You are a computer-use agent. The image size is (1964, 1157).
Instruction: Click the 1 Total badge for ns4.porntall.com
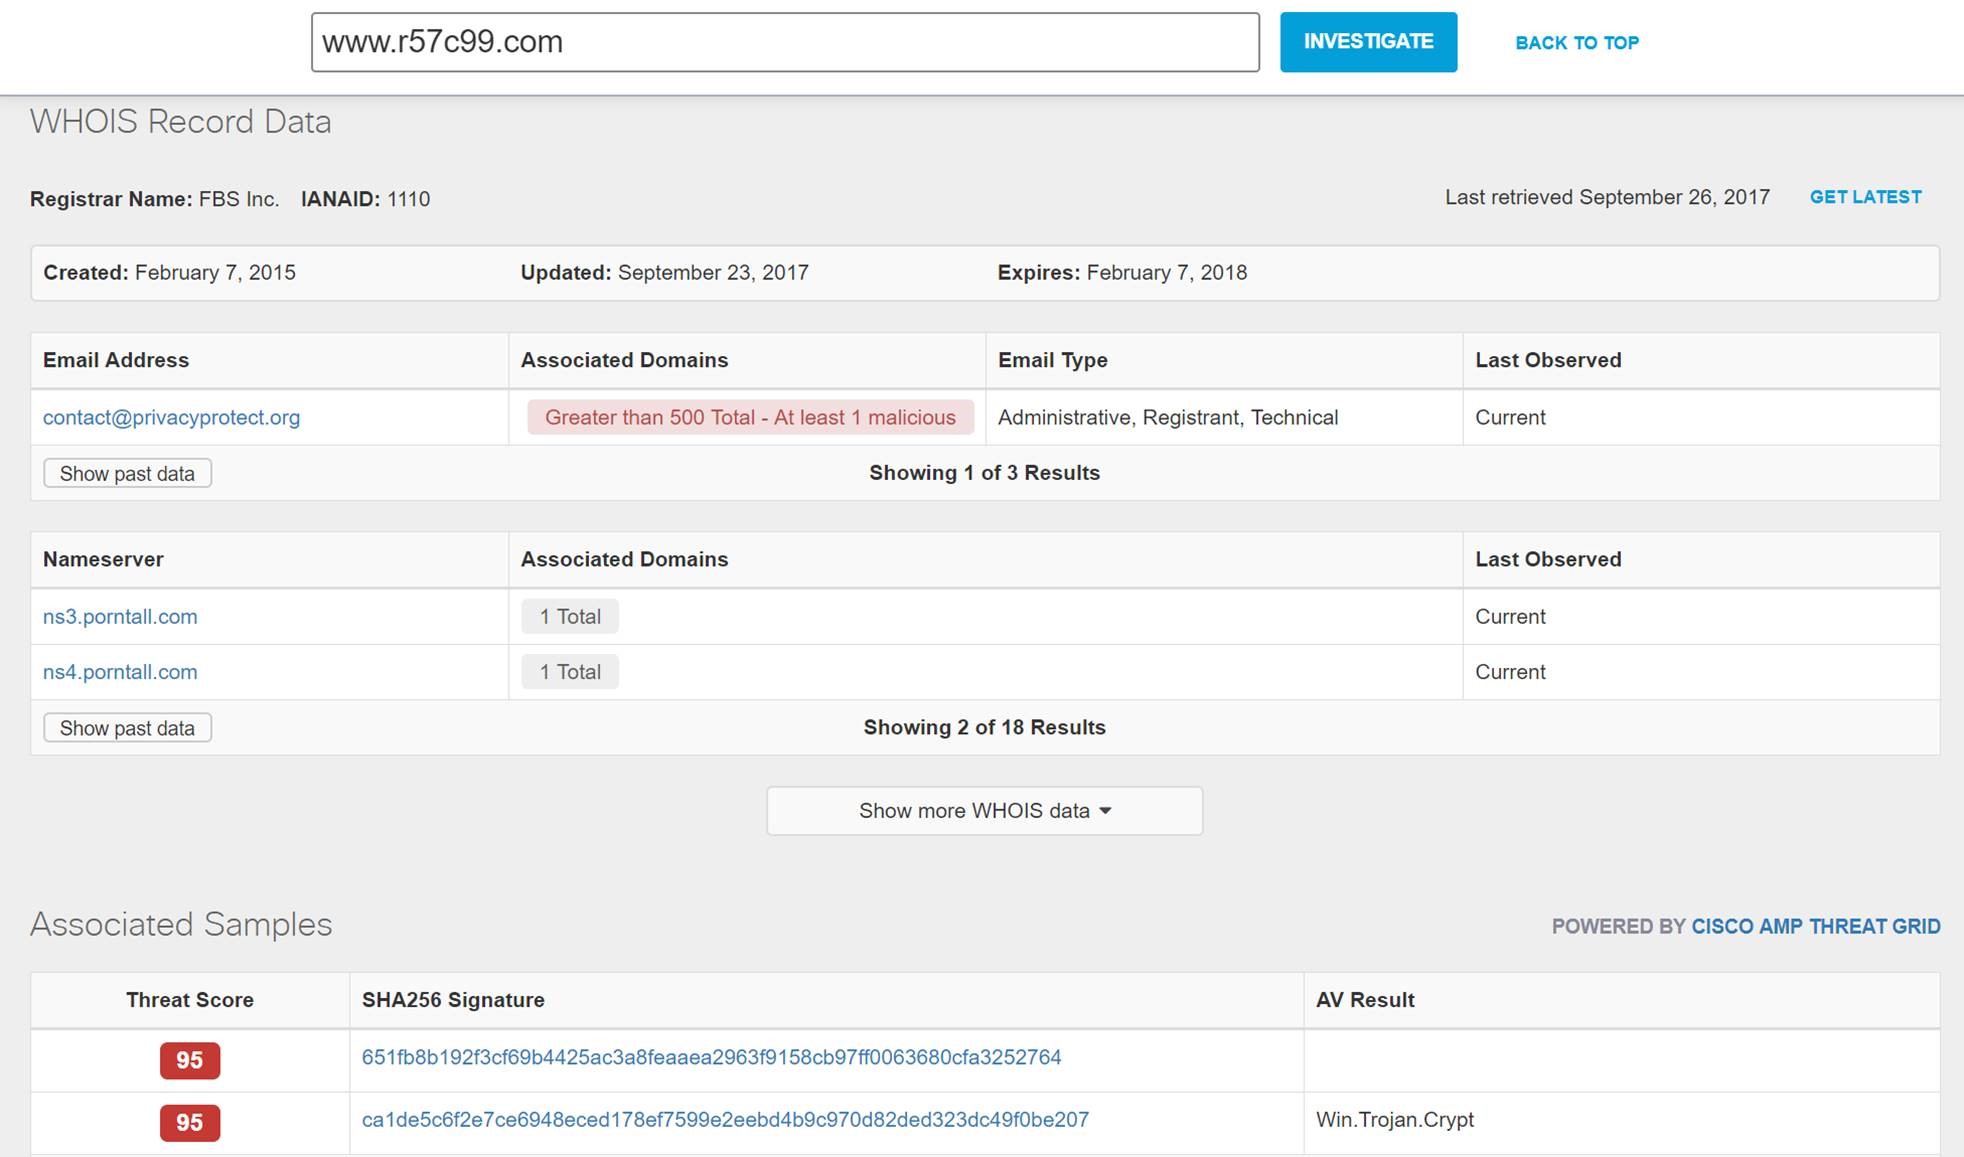[570, 672]
